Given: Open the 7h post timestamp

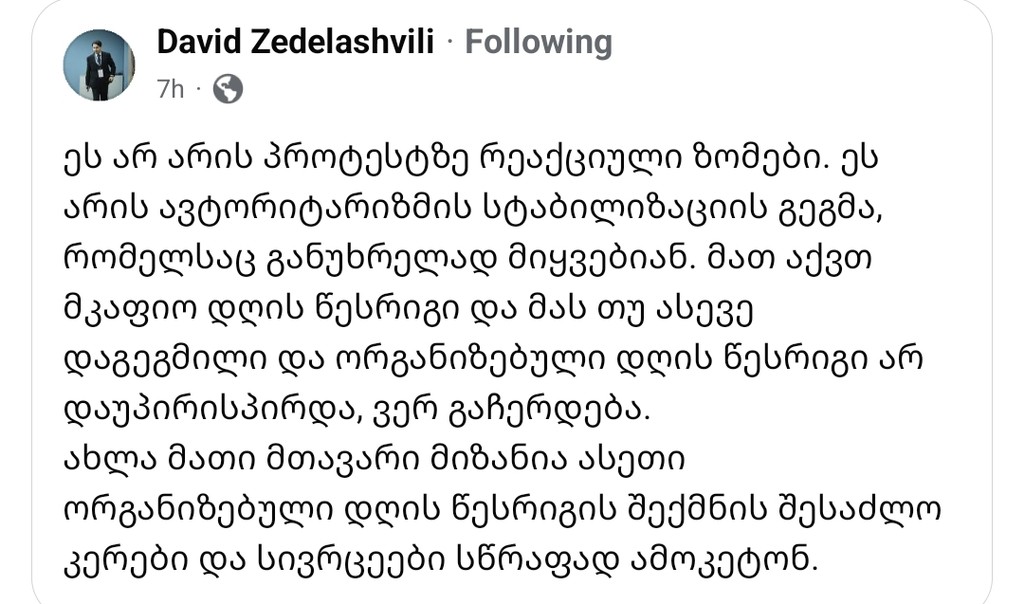Looking at the screenshot, I should [170, 89].
